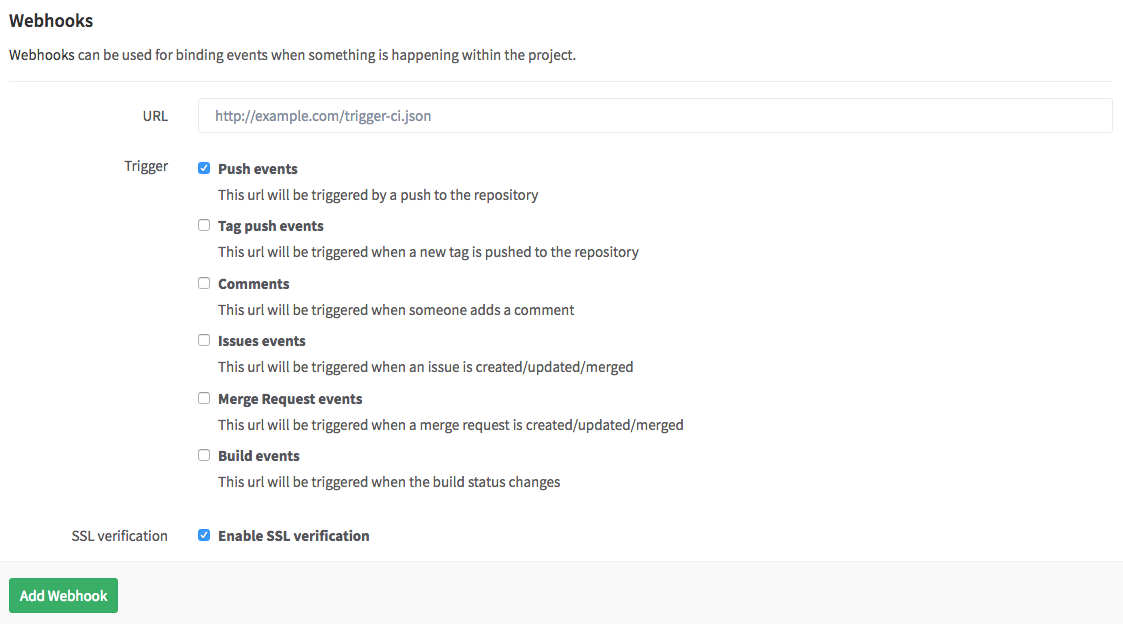Screen dimensions: 1123x624
Task: Click the 'SSL verification' row label
Action: point(120,536)
